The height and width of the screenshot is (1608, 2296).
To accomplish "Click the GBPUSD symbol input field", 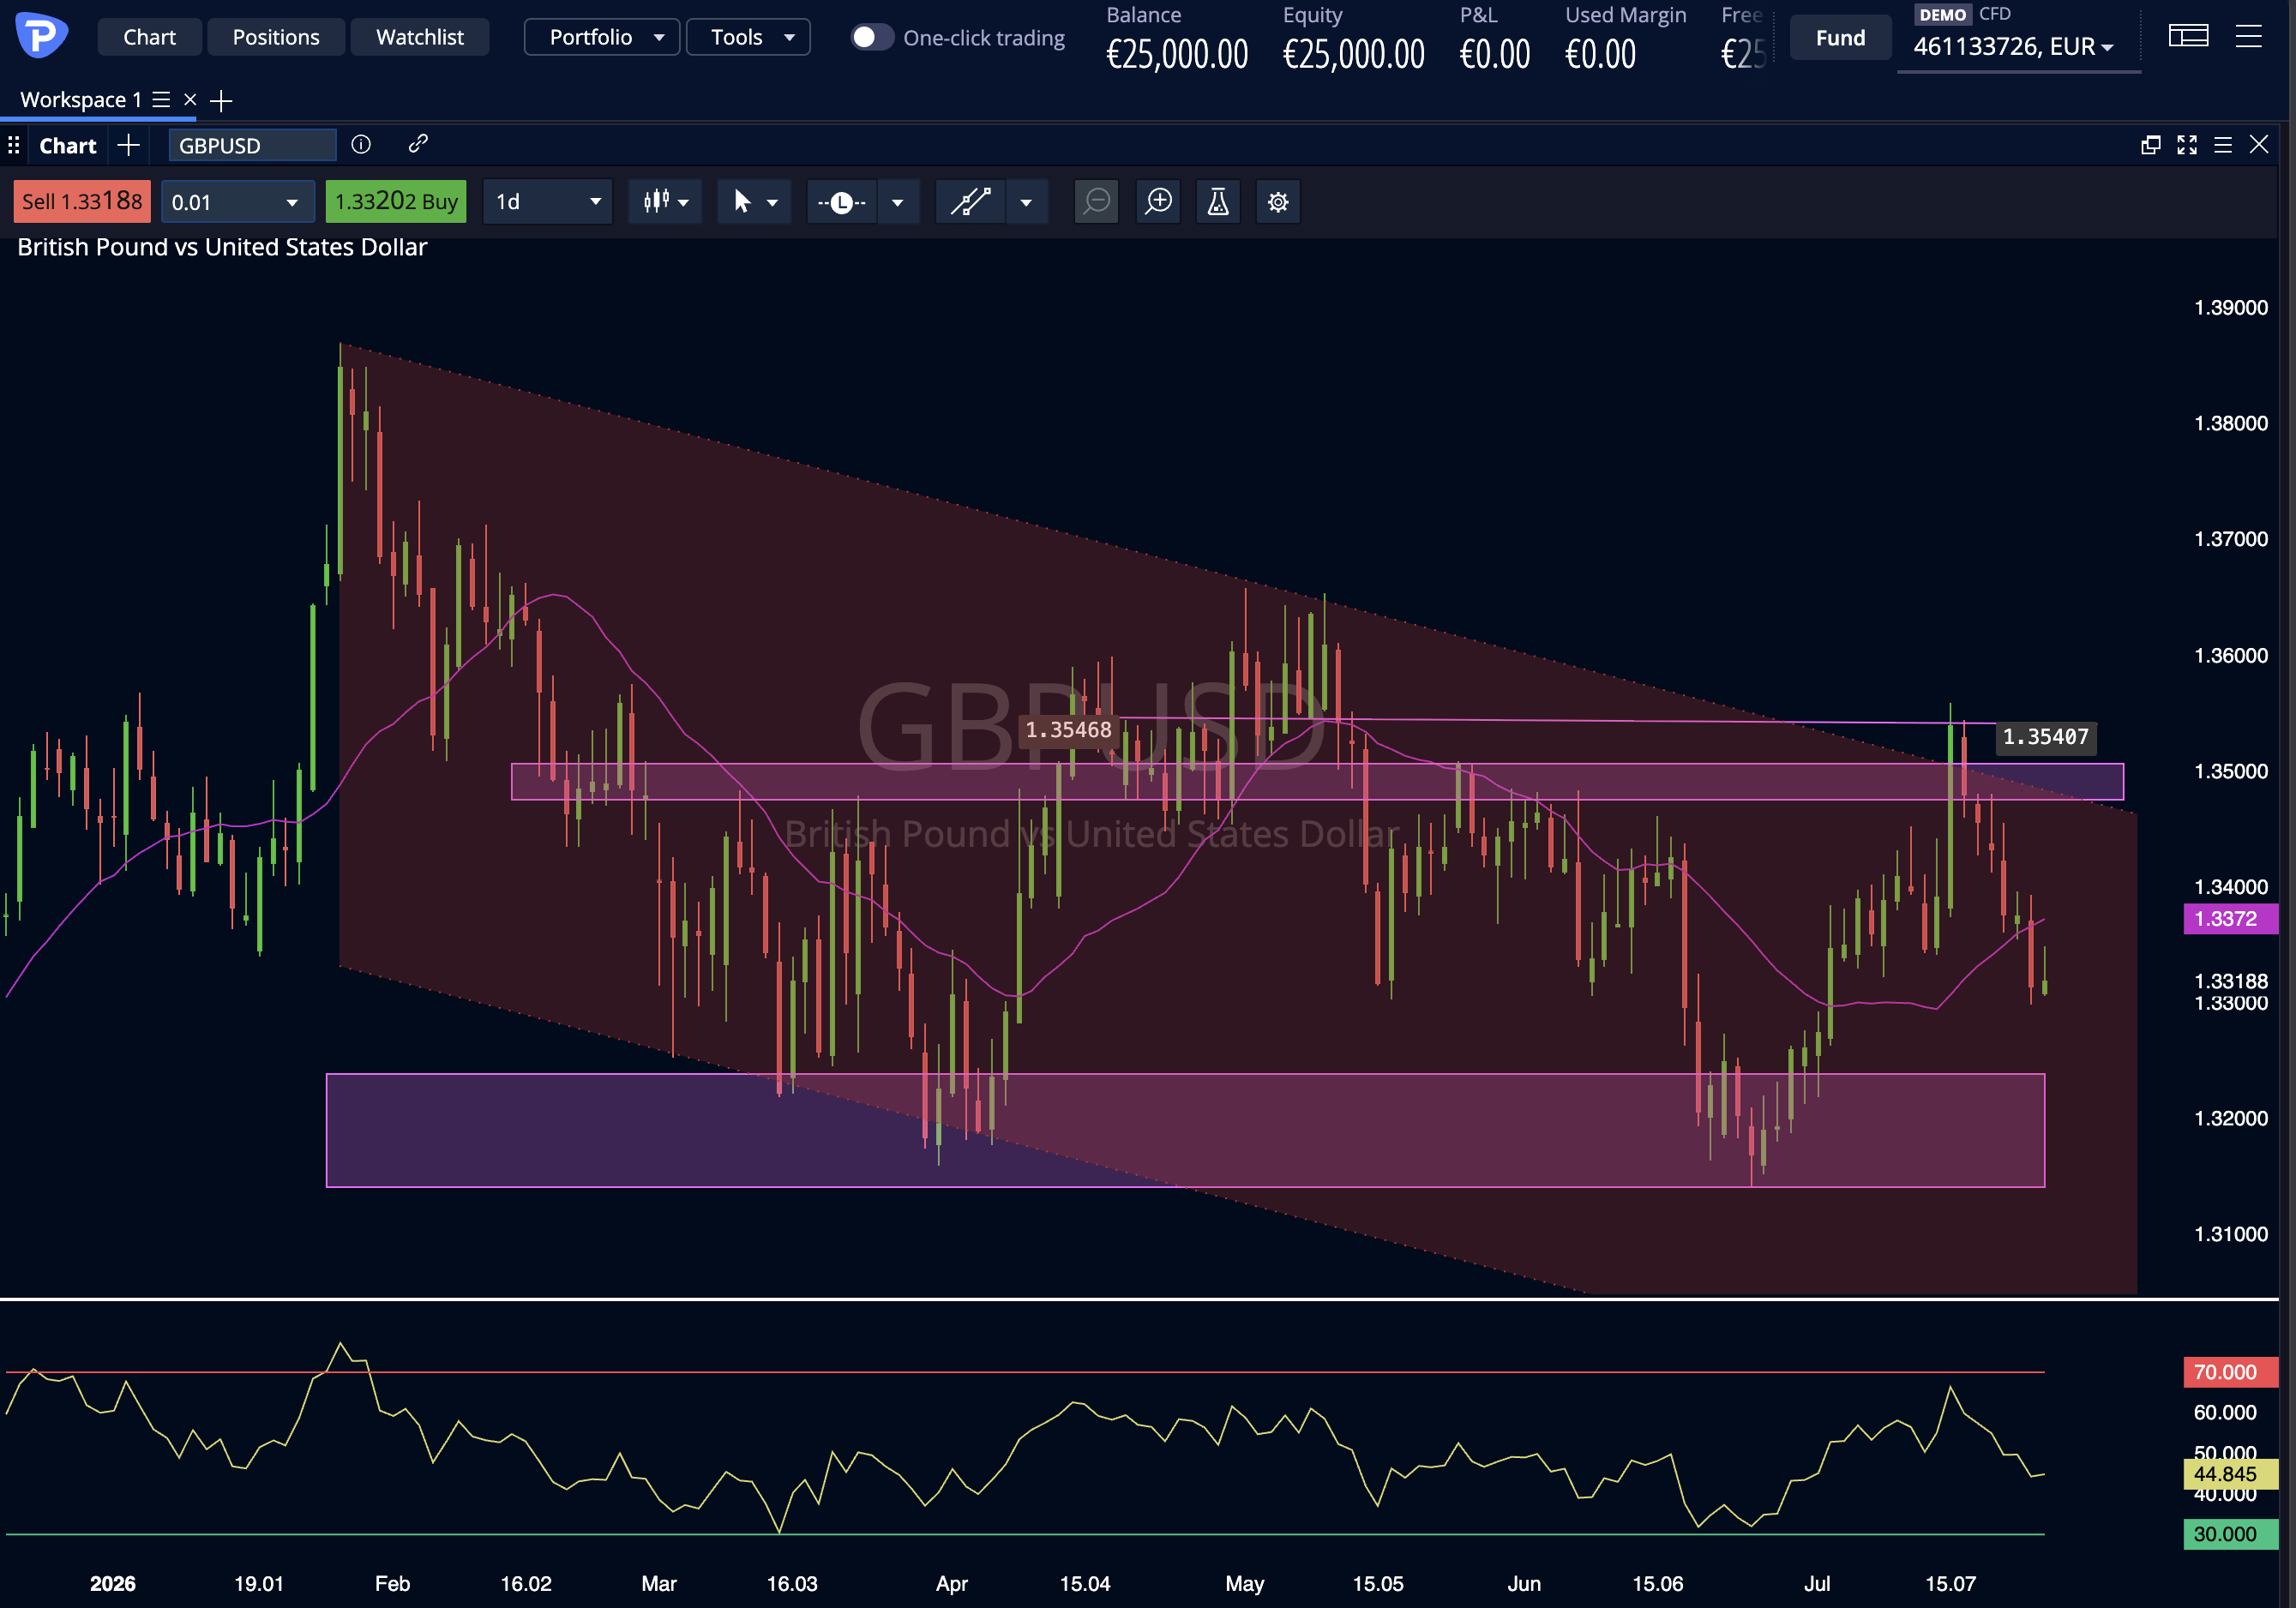I will (252, 145).
